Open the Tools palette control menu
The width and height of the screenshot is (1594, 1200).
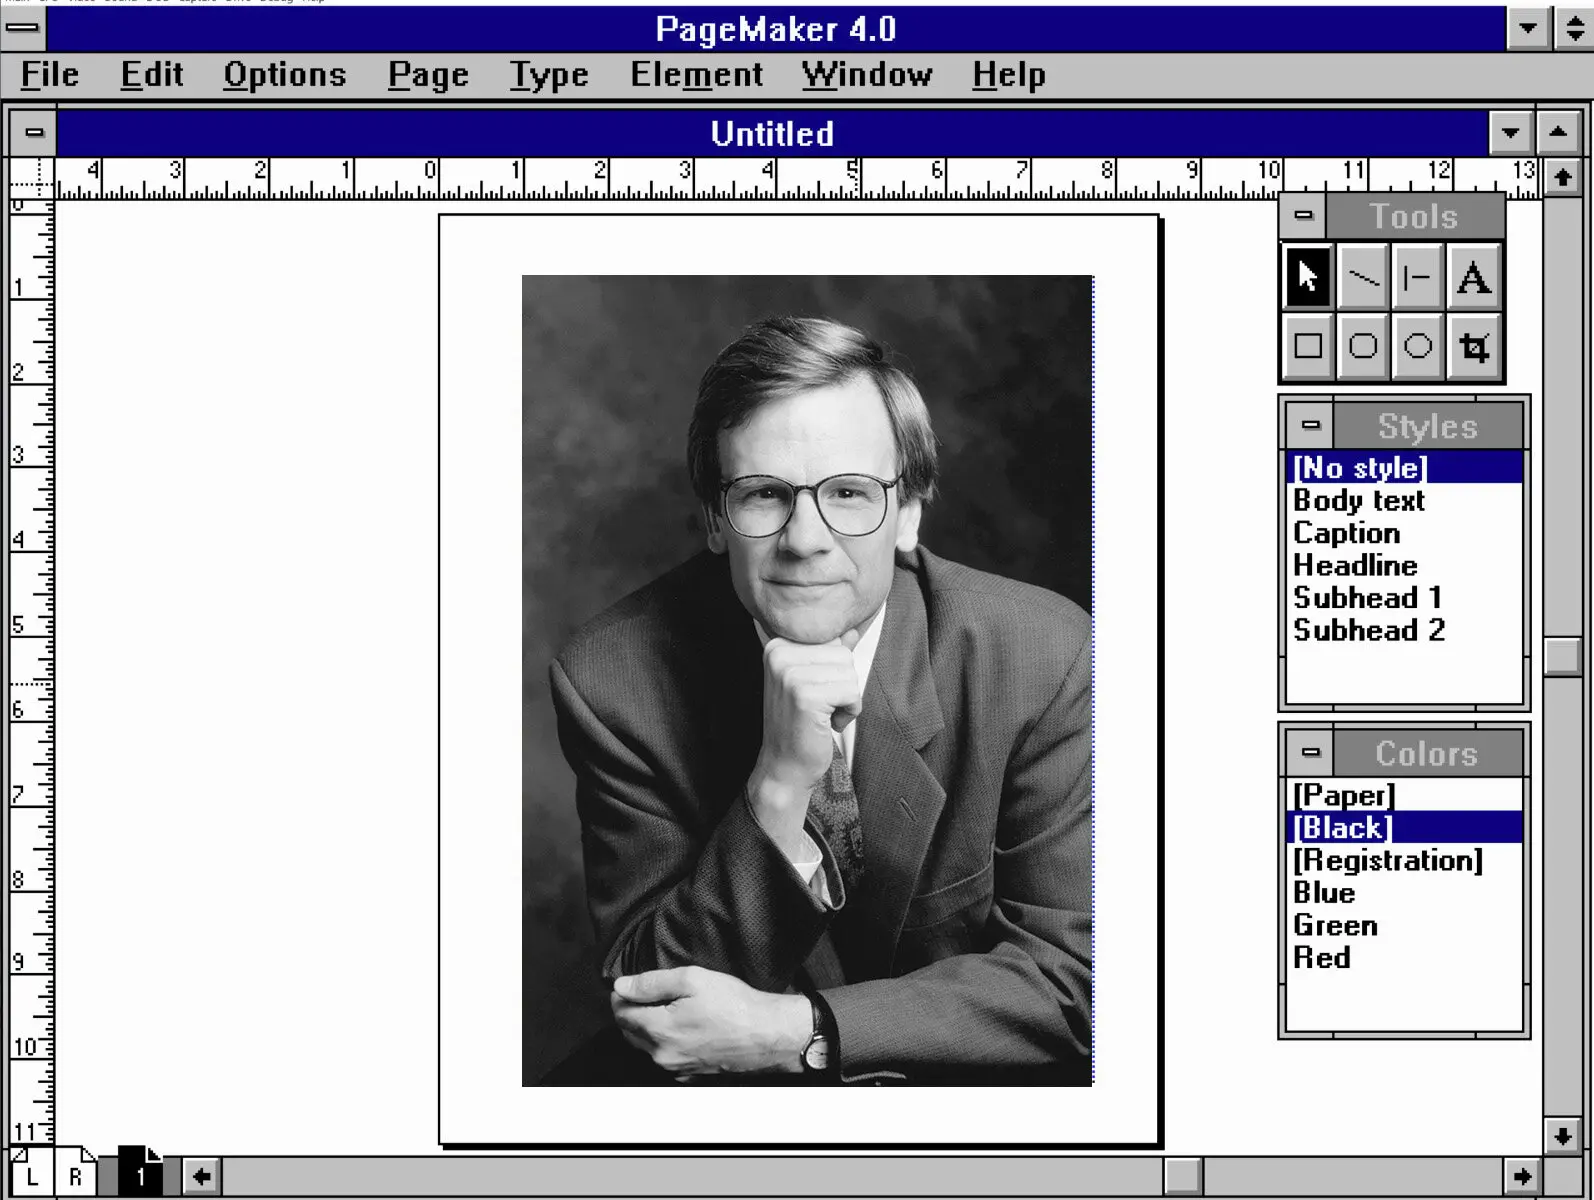1303,215
